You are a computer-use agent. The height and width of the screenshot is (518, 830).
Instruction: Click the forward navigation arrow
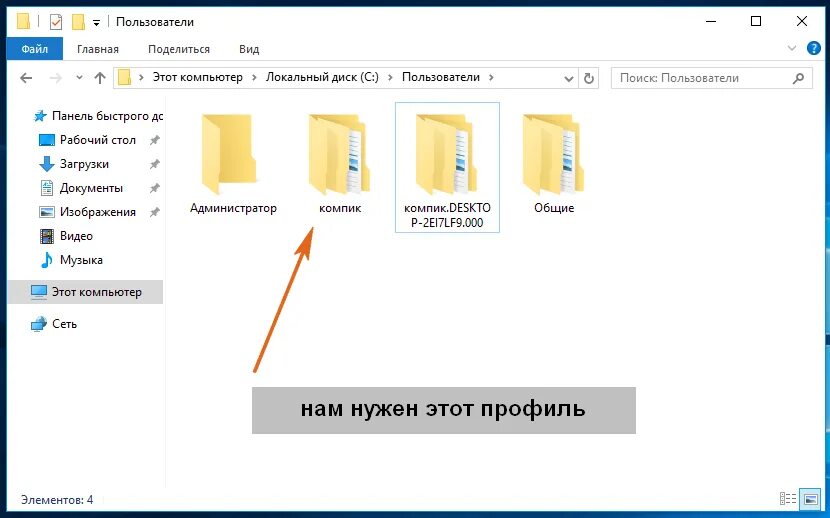tap(55, 78)
